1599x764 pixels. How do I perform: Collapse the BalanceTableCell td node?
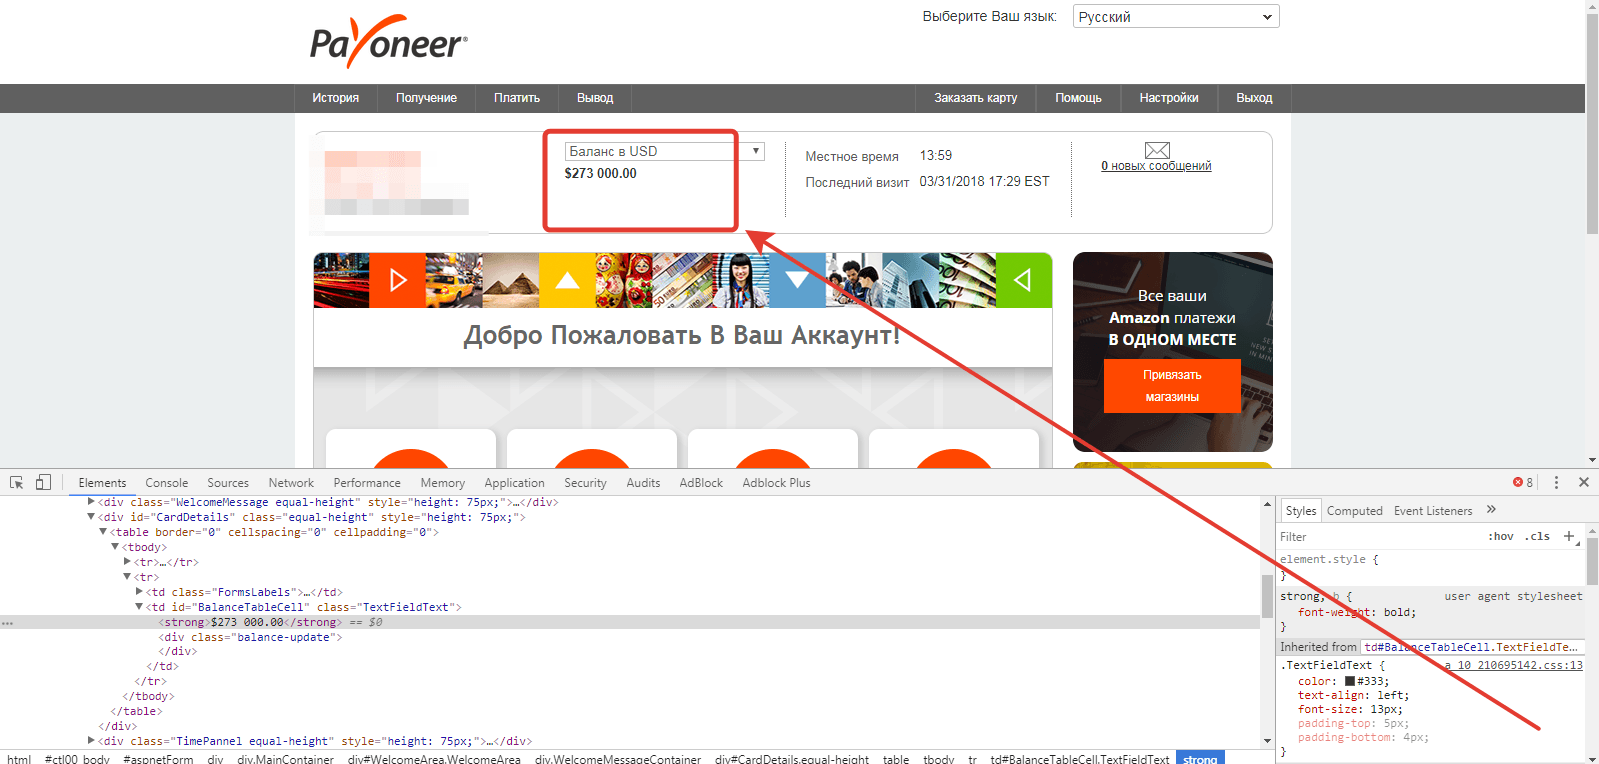tap(139, 607)
